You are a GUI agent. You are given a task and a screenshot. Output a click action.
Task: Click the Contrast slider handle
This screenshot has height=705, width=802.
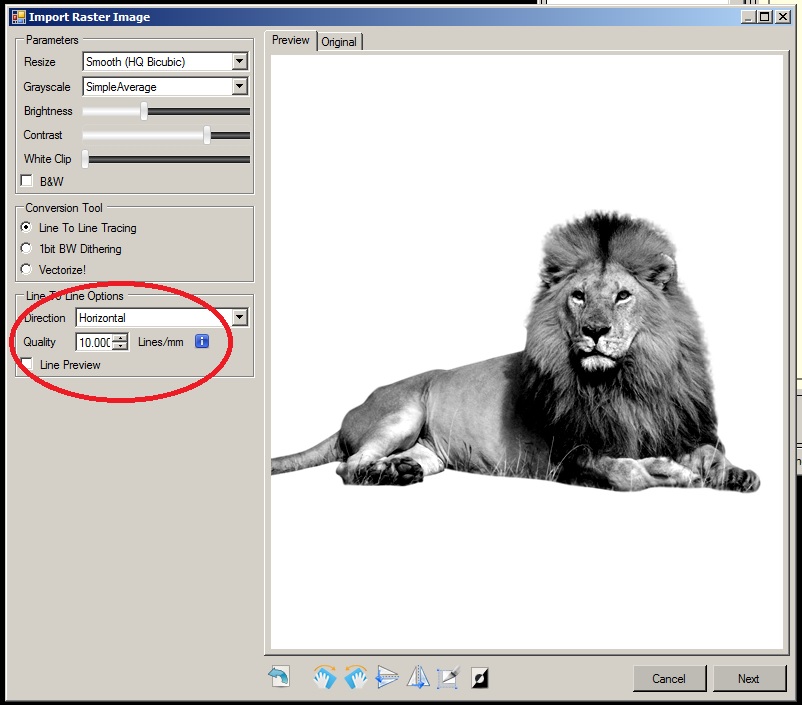(x=207, y=135)
